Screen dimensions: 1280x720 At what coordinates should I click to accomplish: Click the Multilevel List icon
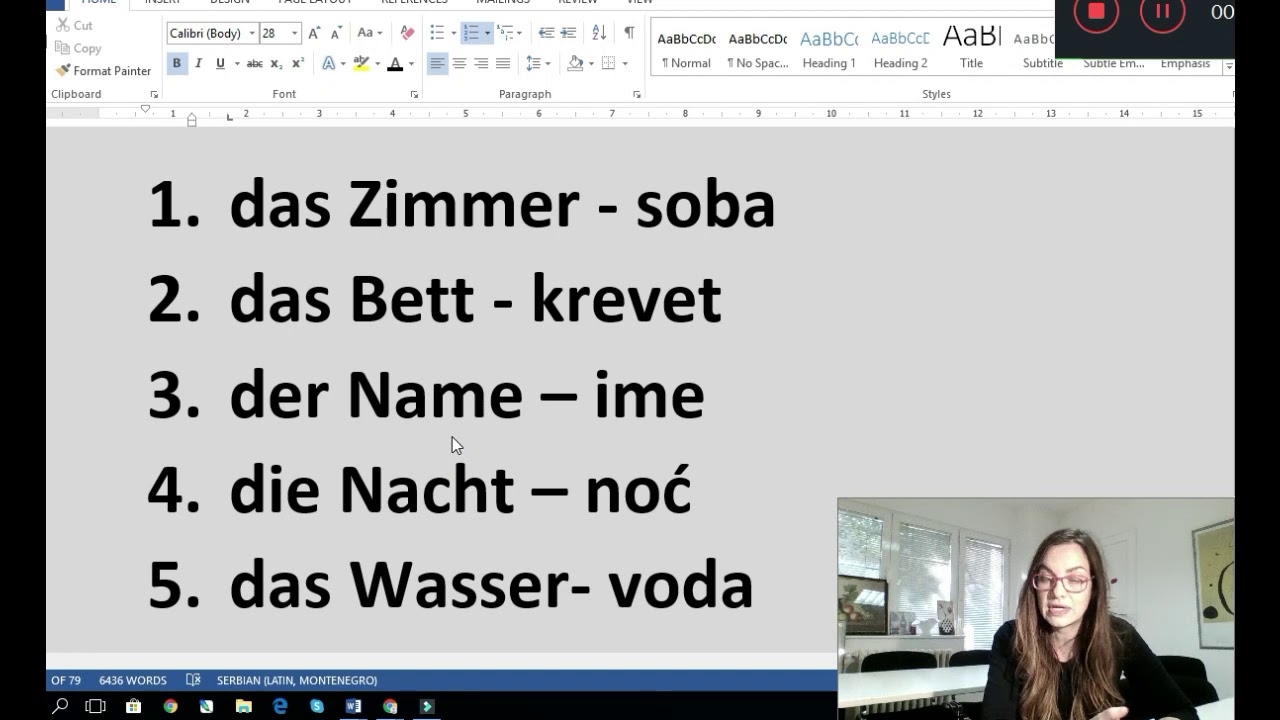(505, 33)
